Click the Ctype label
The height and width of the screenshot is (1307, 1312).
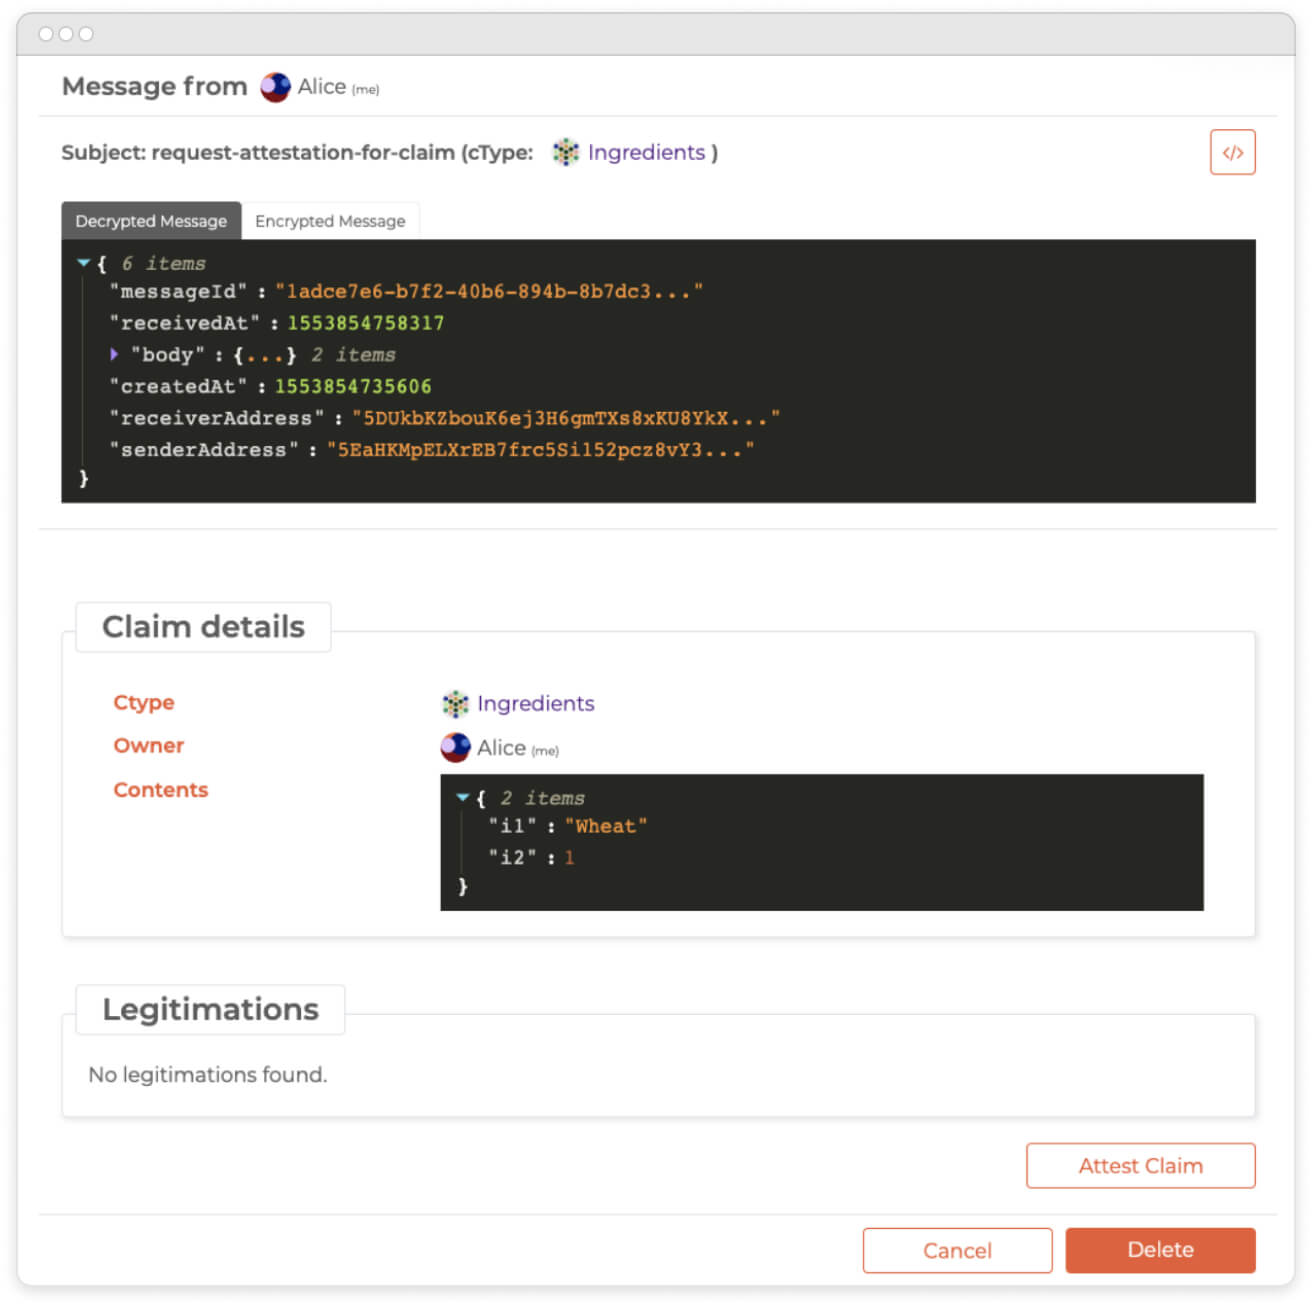tap(143, 703)
